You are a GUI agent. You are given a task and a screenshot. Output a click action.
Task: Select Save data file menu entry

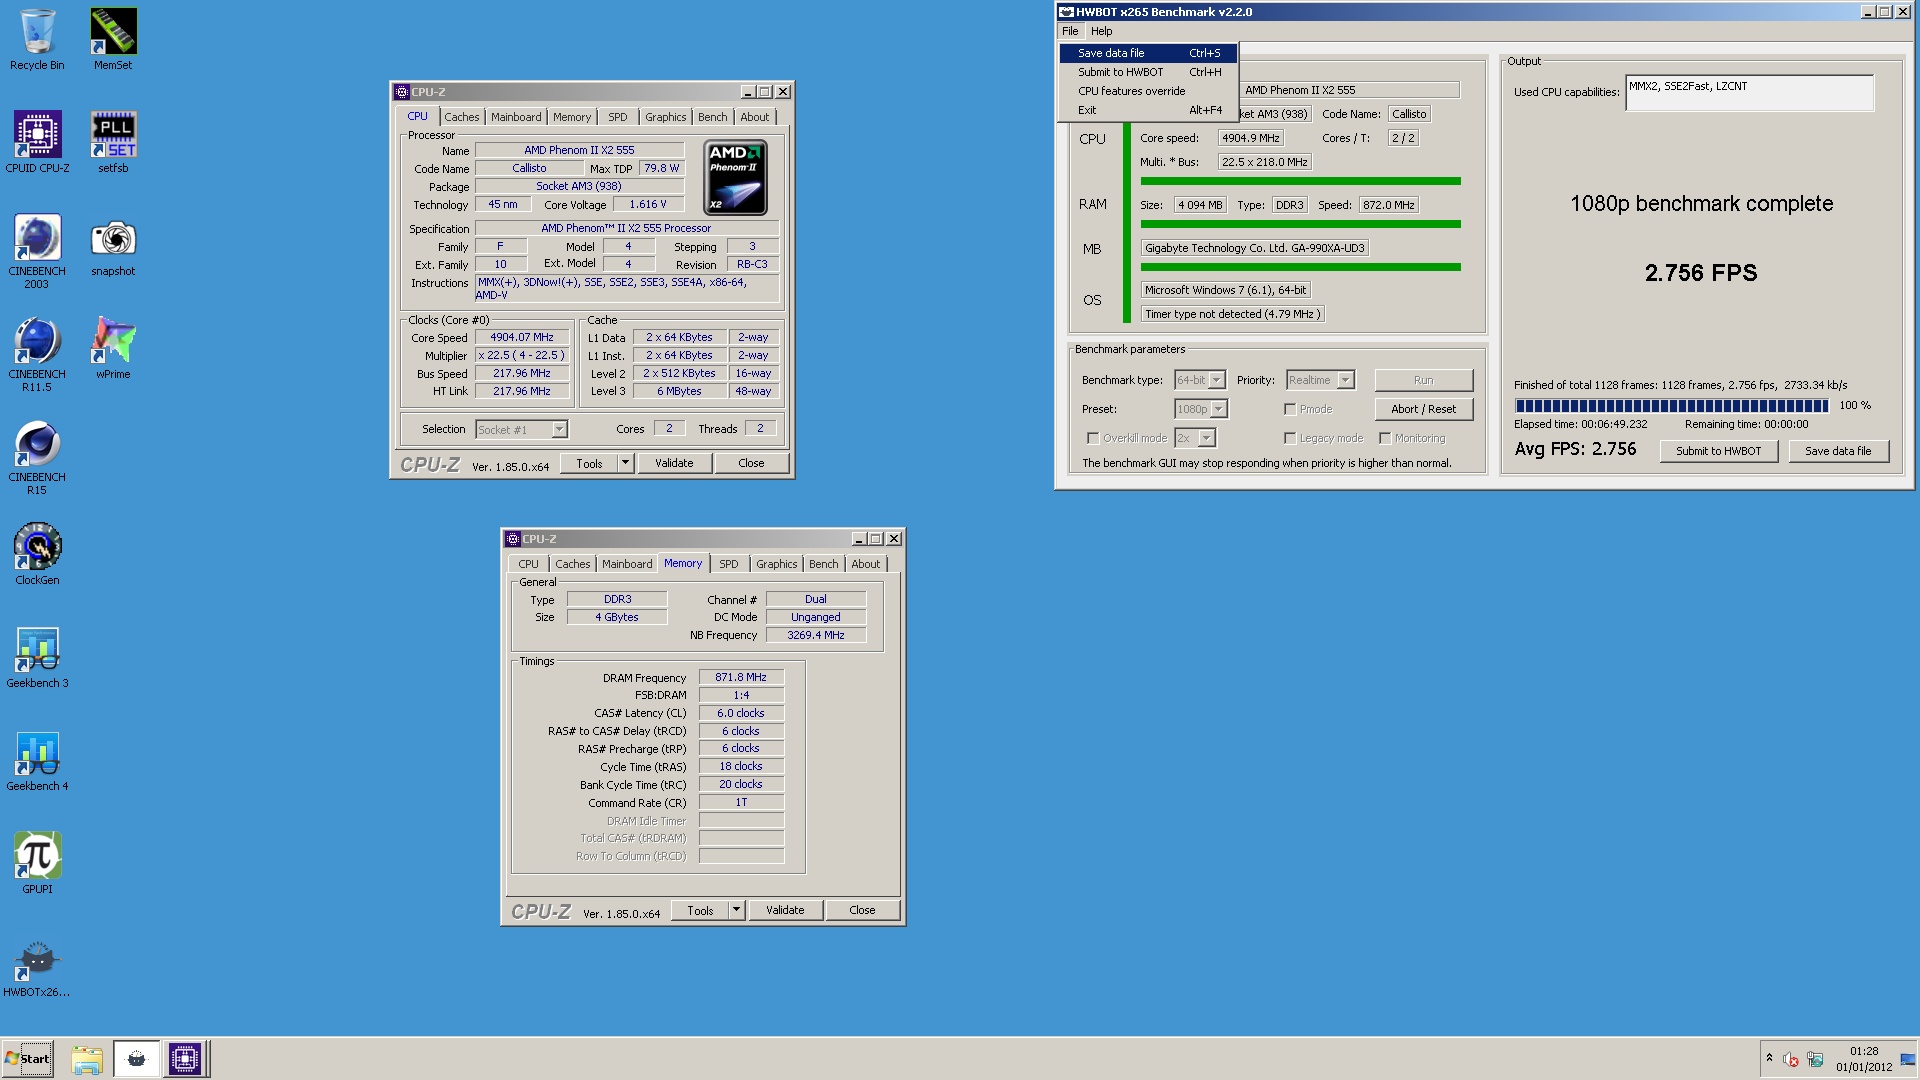click(1148, 53)
